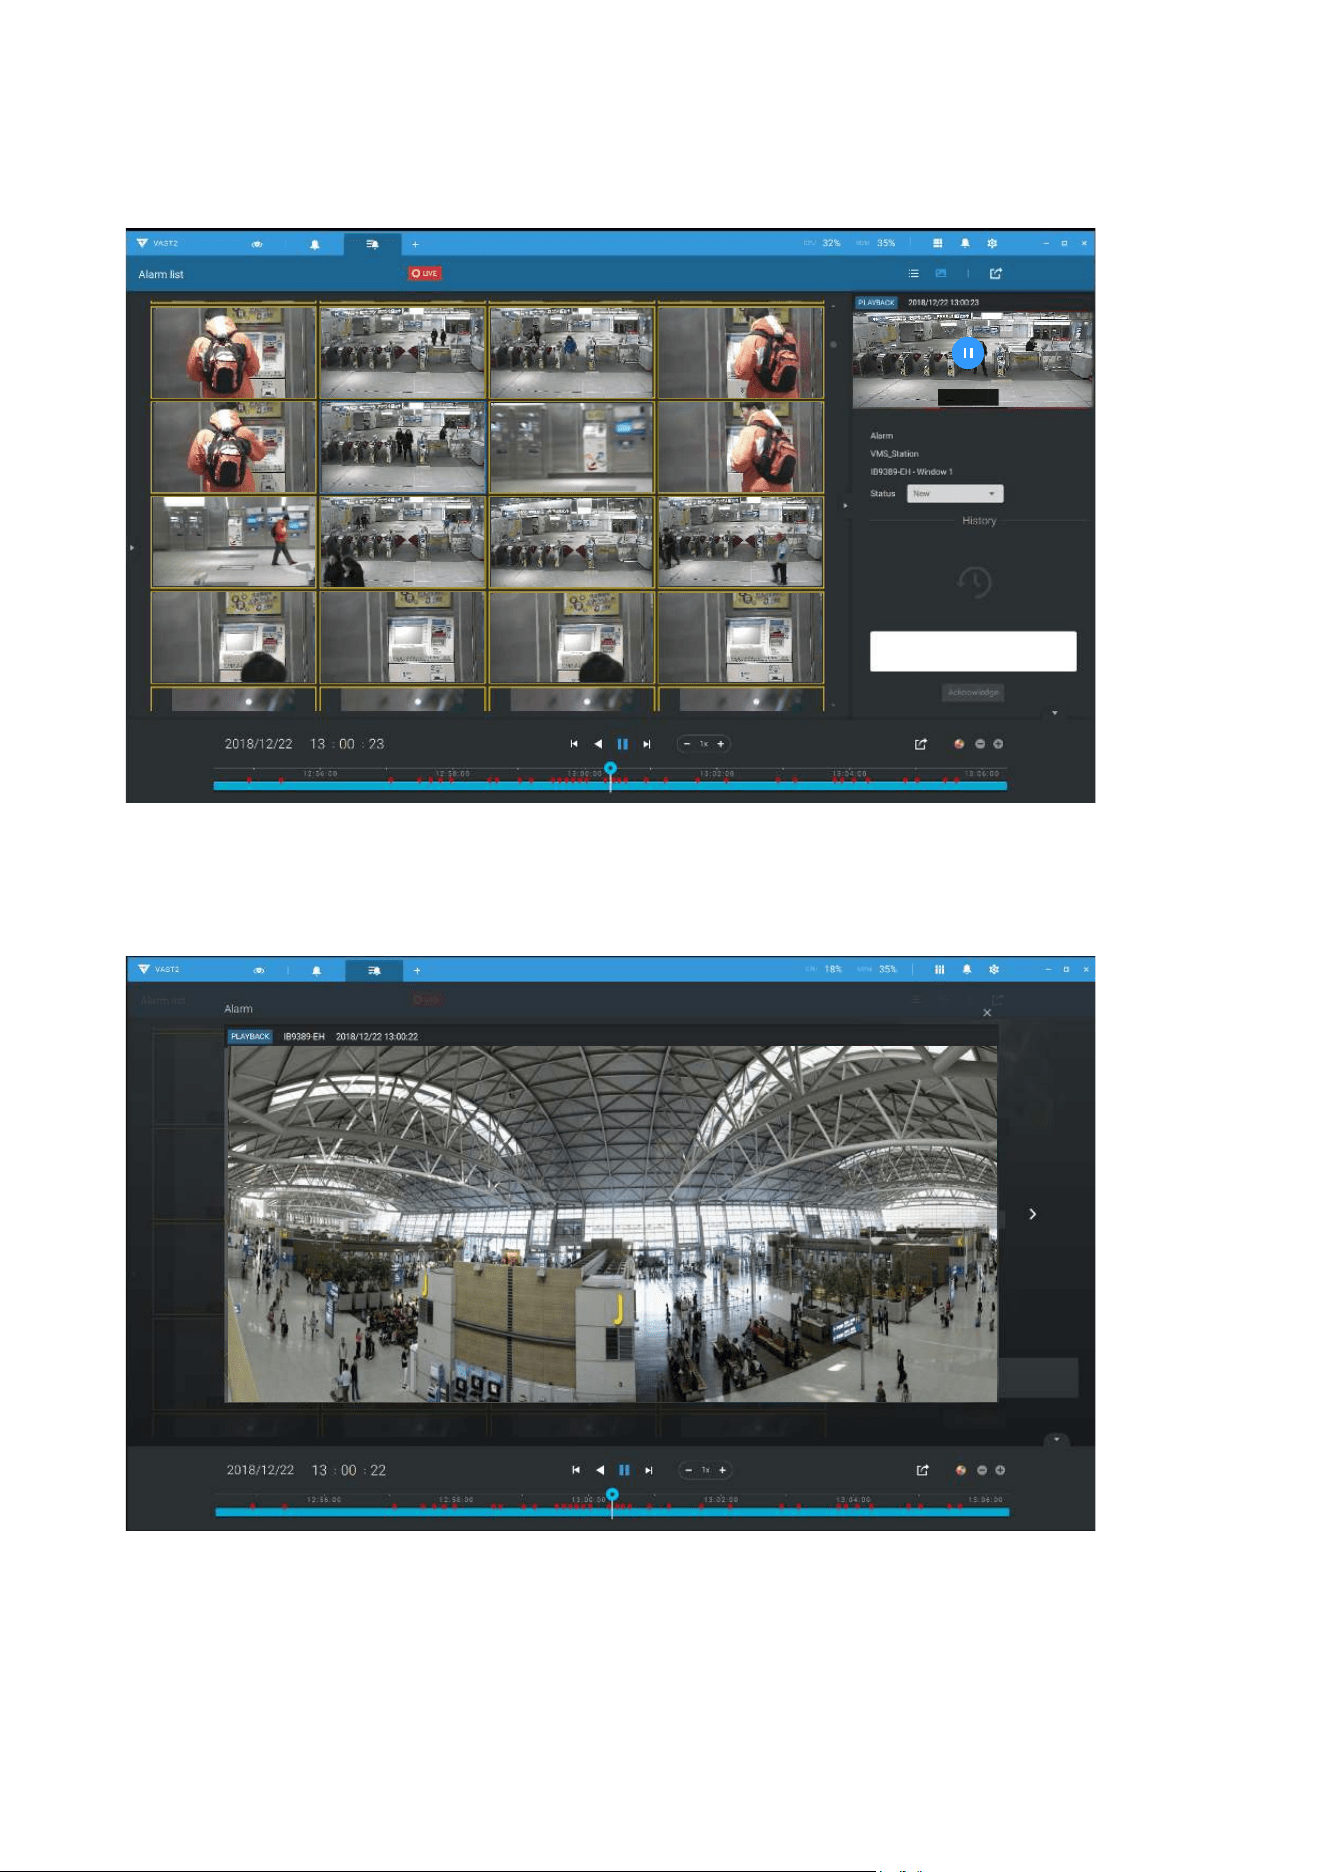This screenshot has width=1324, height=1872.
Task: Increase playback speed on 13:00:23 bar
Action: tap(720, 744)
